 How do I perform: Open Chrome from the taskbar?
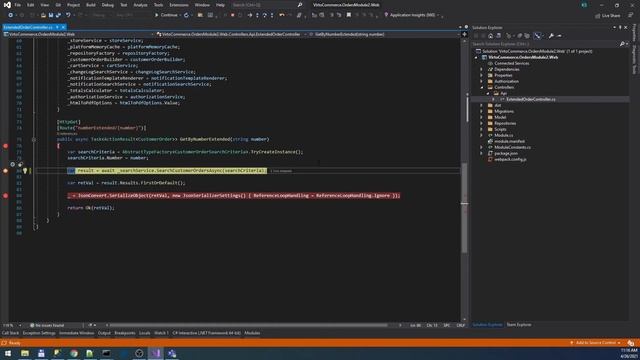pyautogui.click(x=73, y=353)
